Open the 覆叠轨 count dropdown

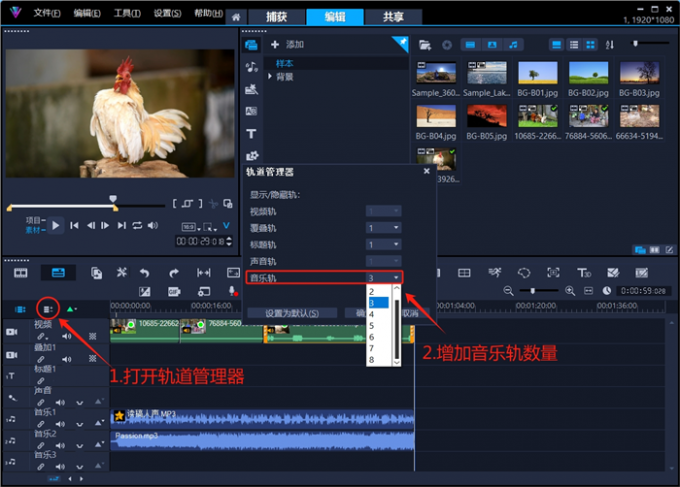(x=383, y=228)
